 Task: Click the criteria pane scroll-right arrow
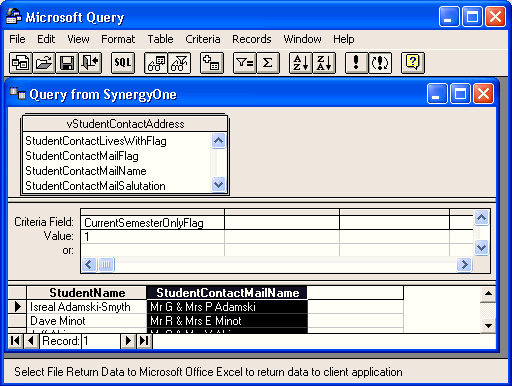point(464,265)
